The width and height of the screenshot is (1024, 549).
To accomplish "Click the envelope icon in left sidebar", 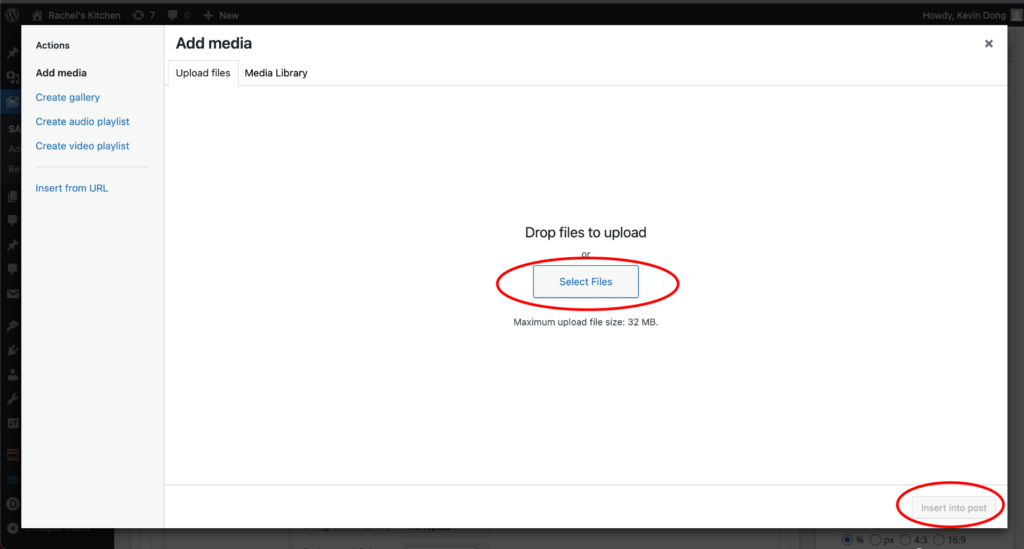I will pyautogui.click(x=12, y=294).
